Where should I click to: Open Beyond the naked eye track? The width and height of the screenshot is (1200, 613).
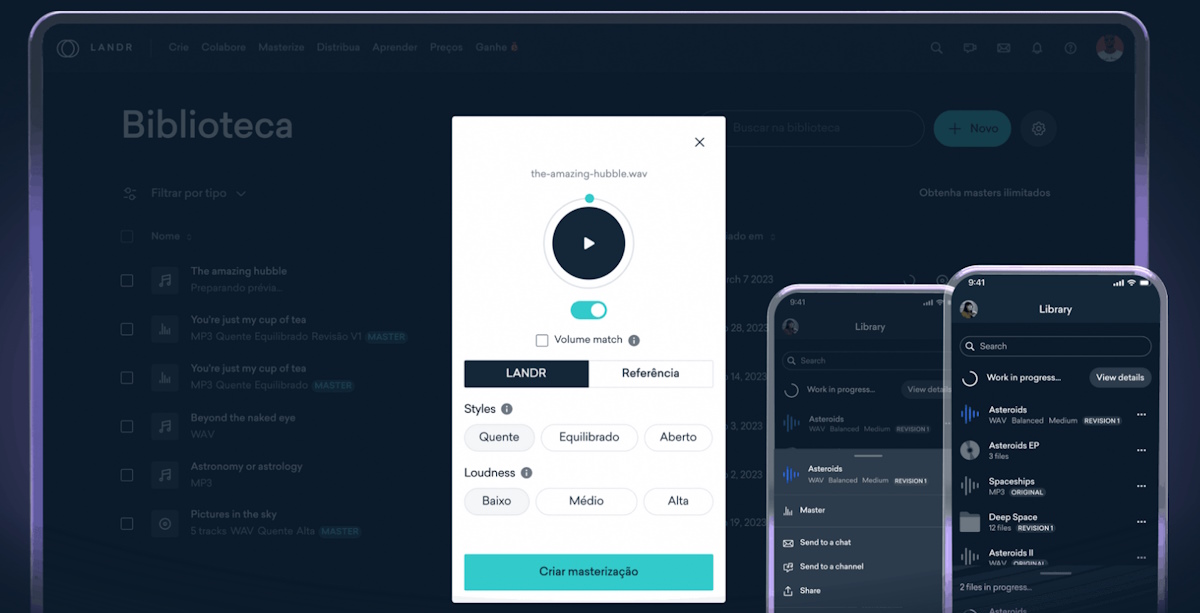point(243,418)
